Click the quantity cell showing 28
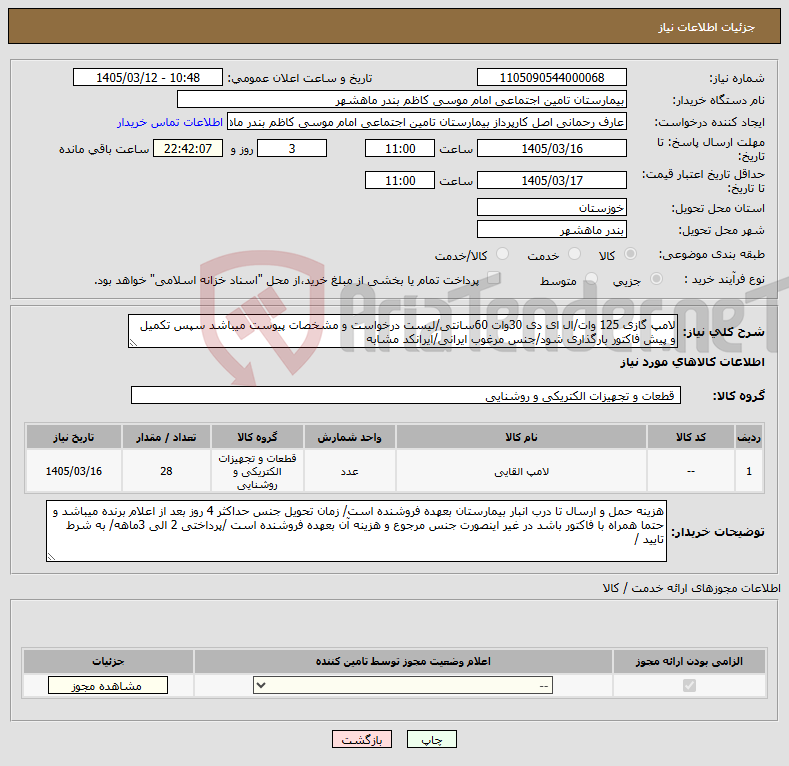The height and width of the screenshot is (766, 789). pyautogui.click(x=166, y=471)
